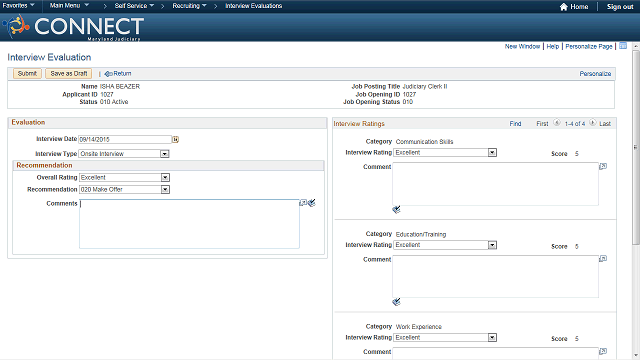Open the Recruiting breadcrumb menu
The height and width of the screenshot is (360, 640).
[189, 6]
